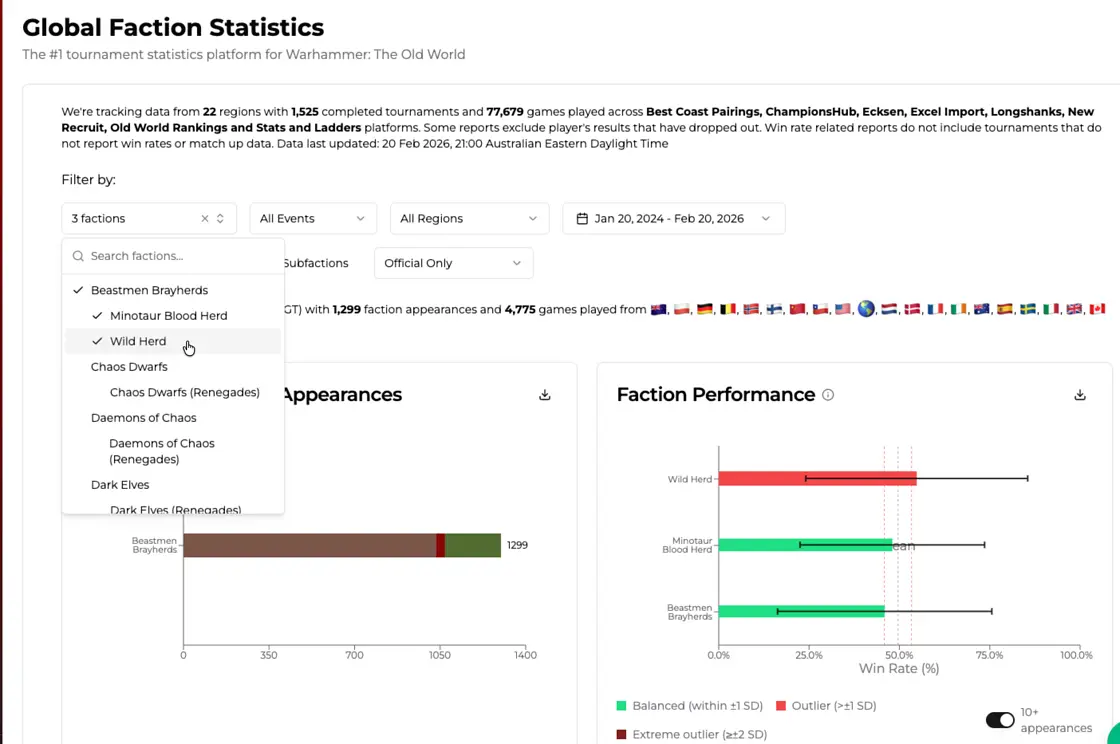Select Dark Elves faction
This screenshot has height=744, width=1120.
(x=173, y=485)
